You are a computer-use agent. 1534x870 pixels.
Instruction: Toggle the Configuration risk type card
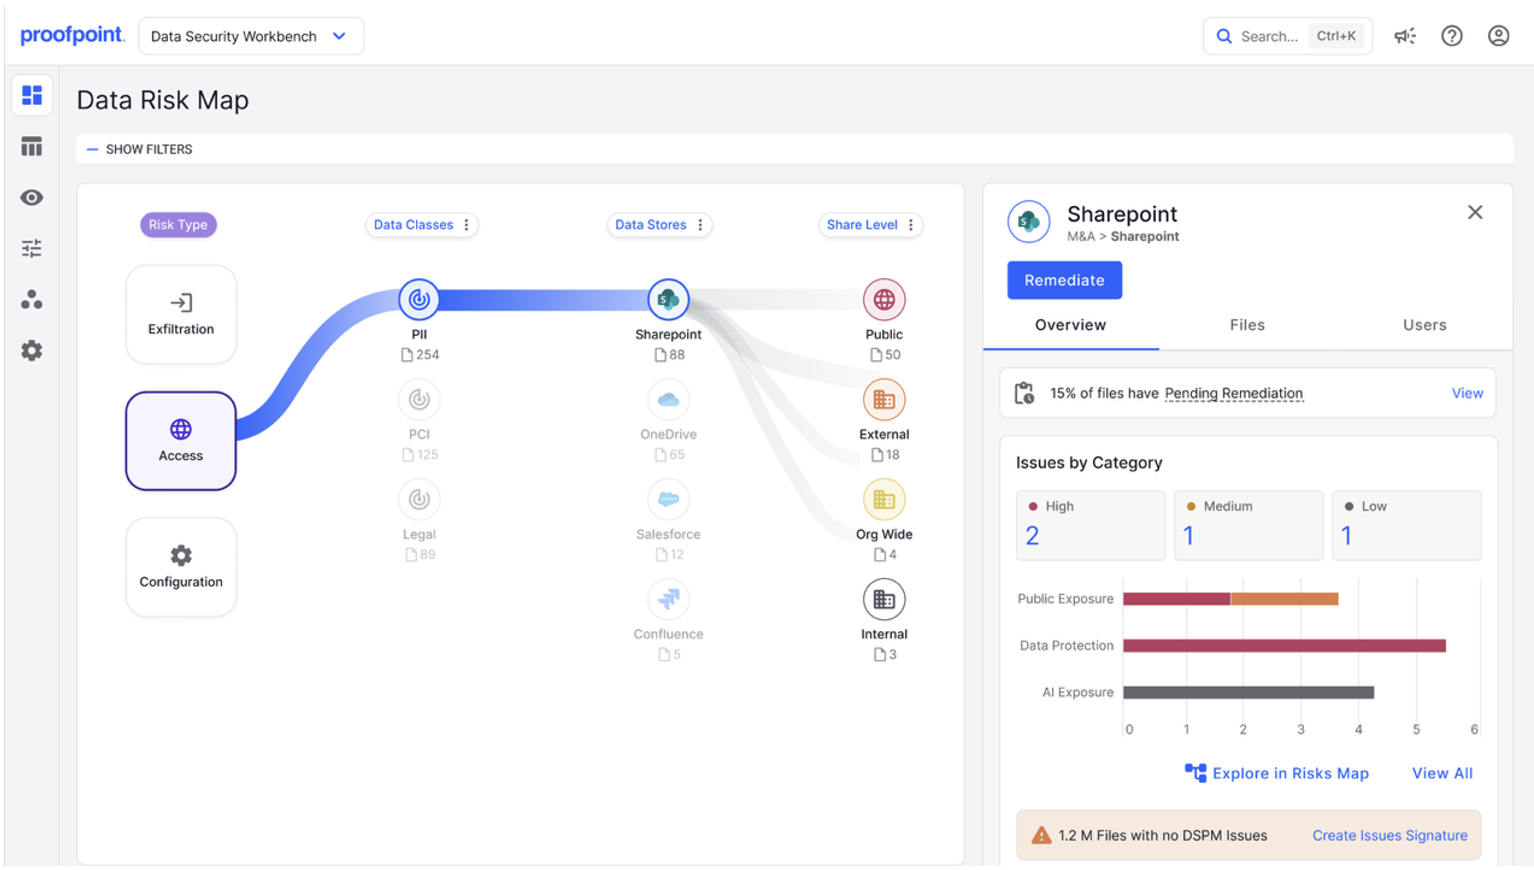tap(181, 567)
